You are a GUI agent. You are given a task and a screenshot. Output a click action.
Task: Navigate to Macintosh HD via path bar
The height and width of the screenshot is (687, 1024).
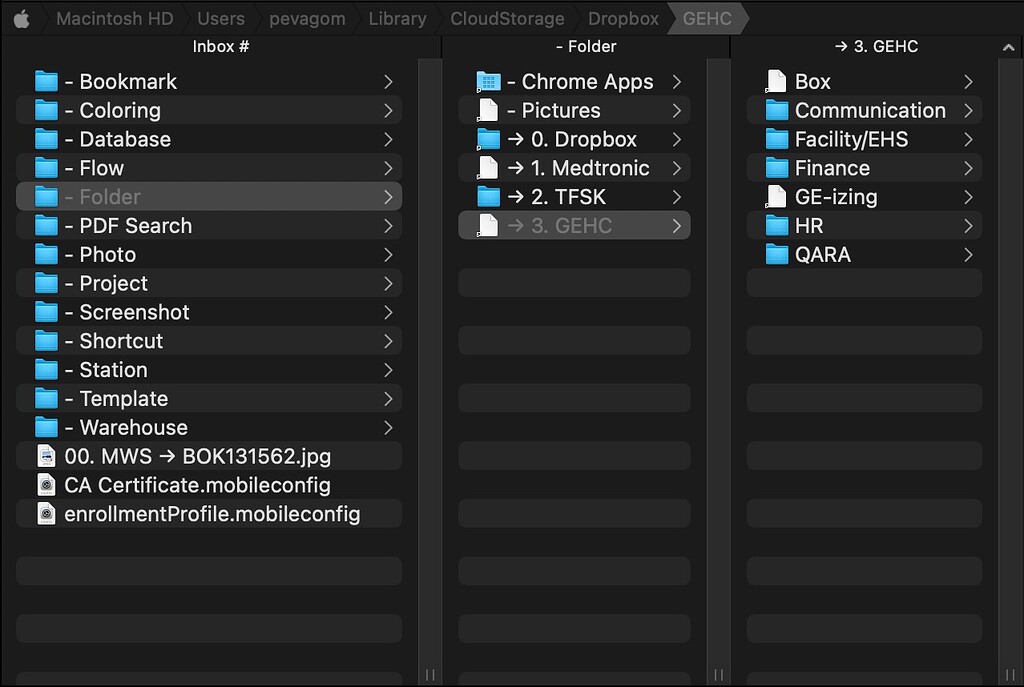pyautogui.click(x=116, y=18)
